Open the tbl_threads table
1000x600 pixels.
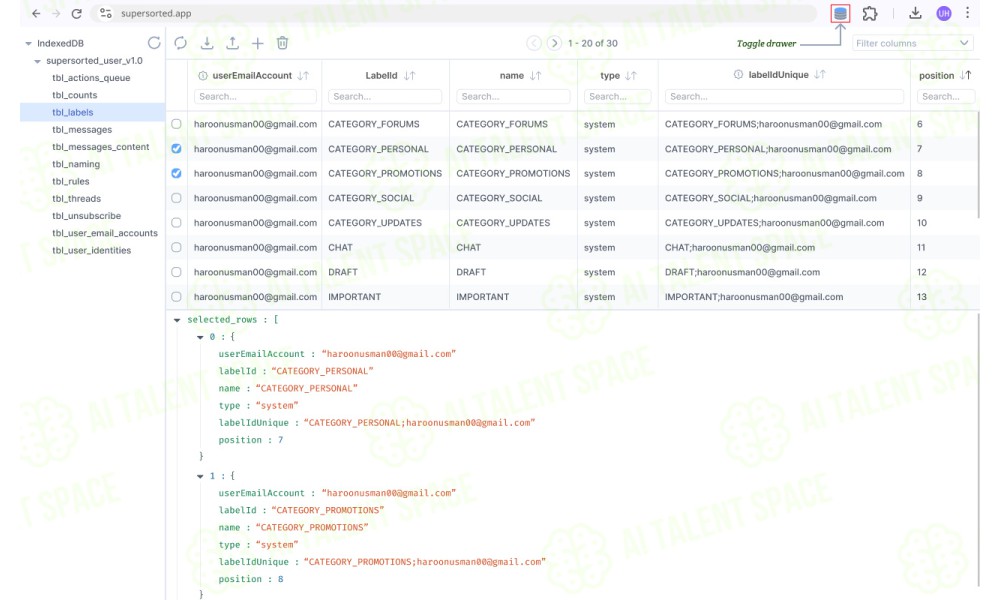click(77, 198)
